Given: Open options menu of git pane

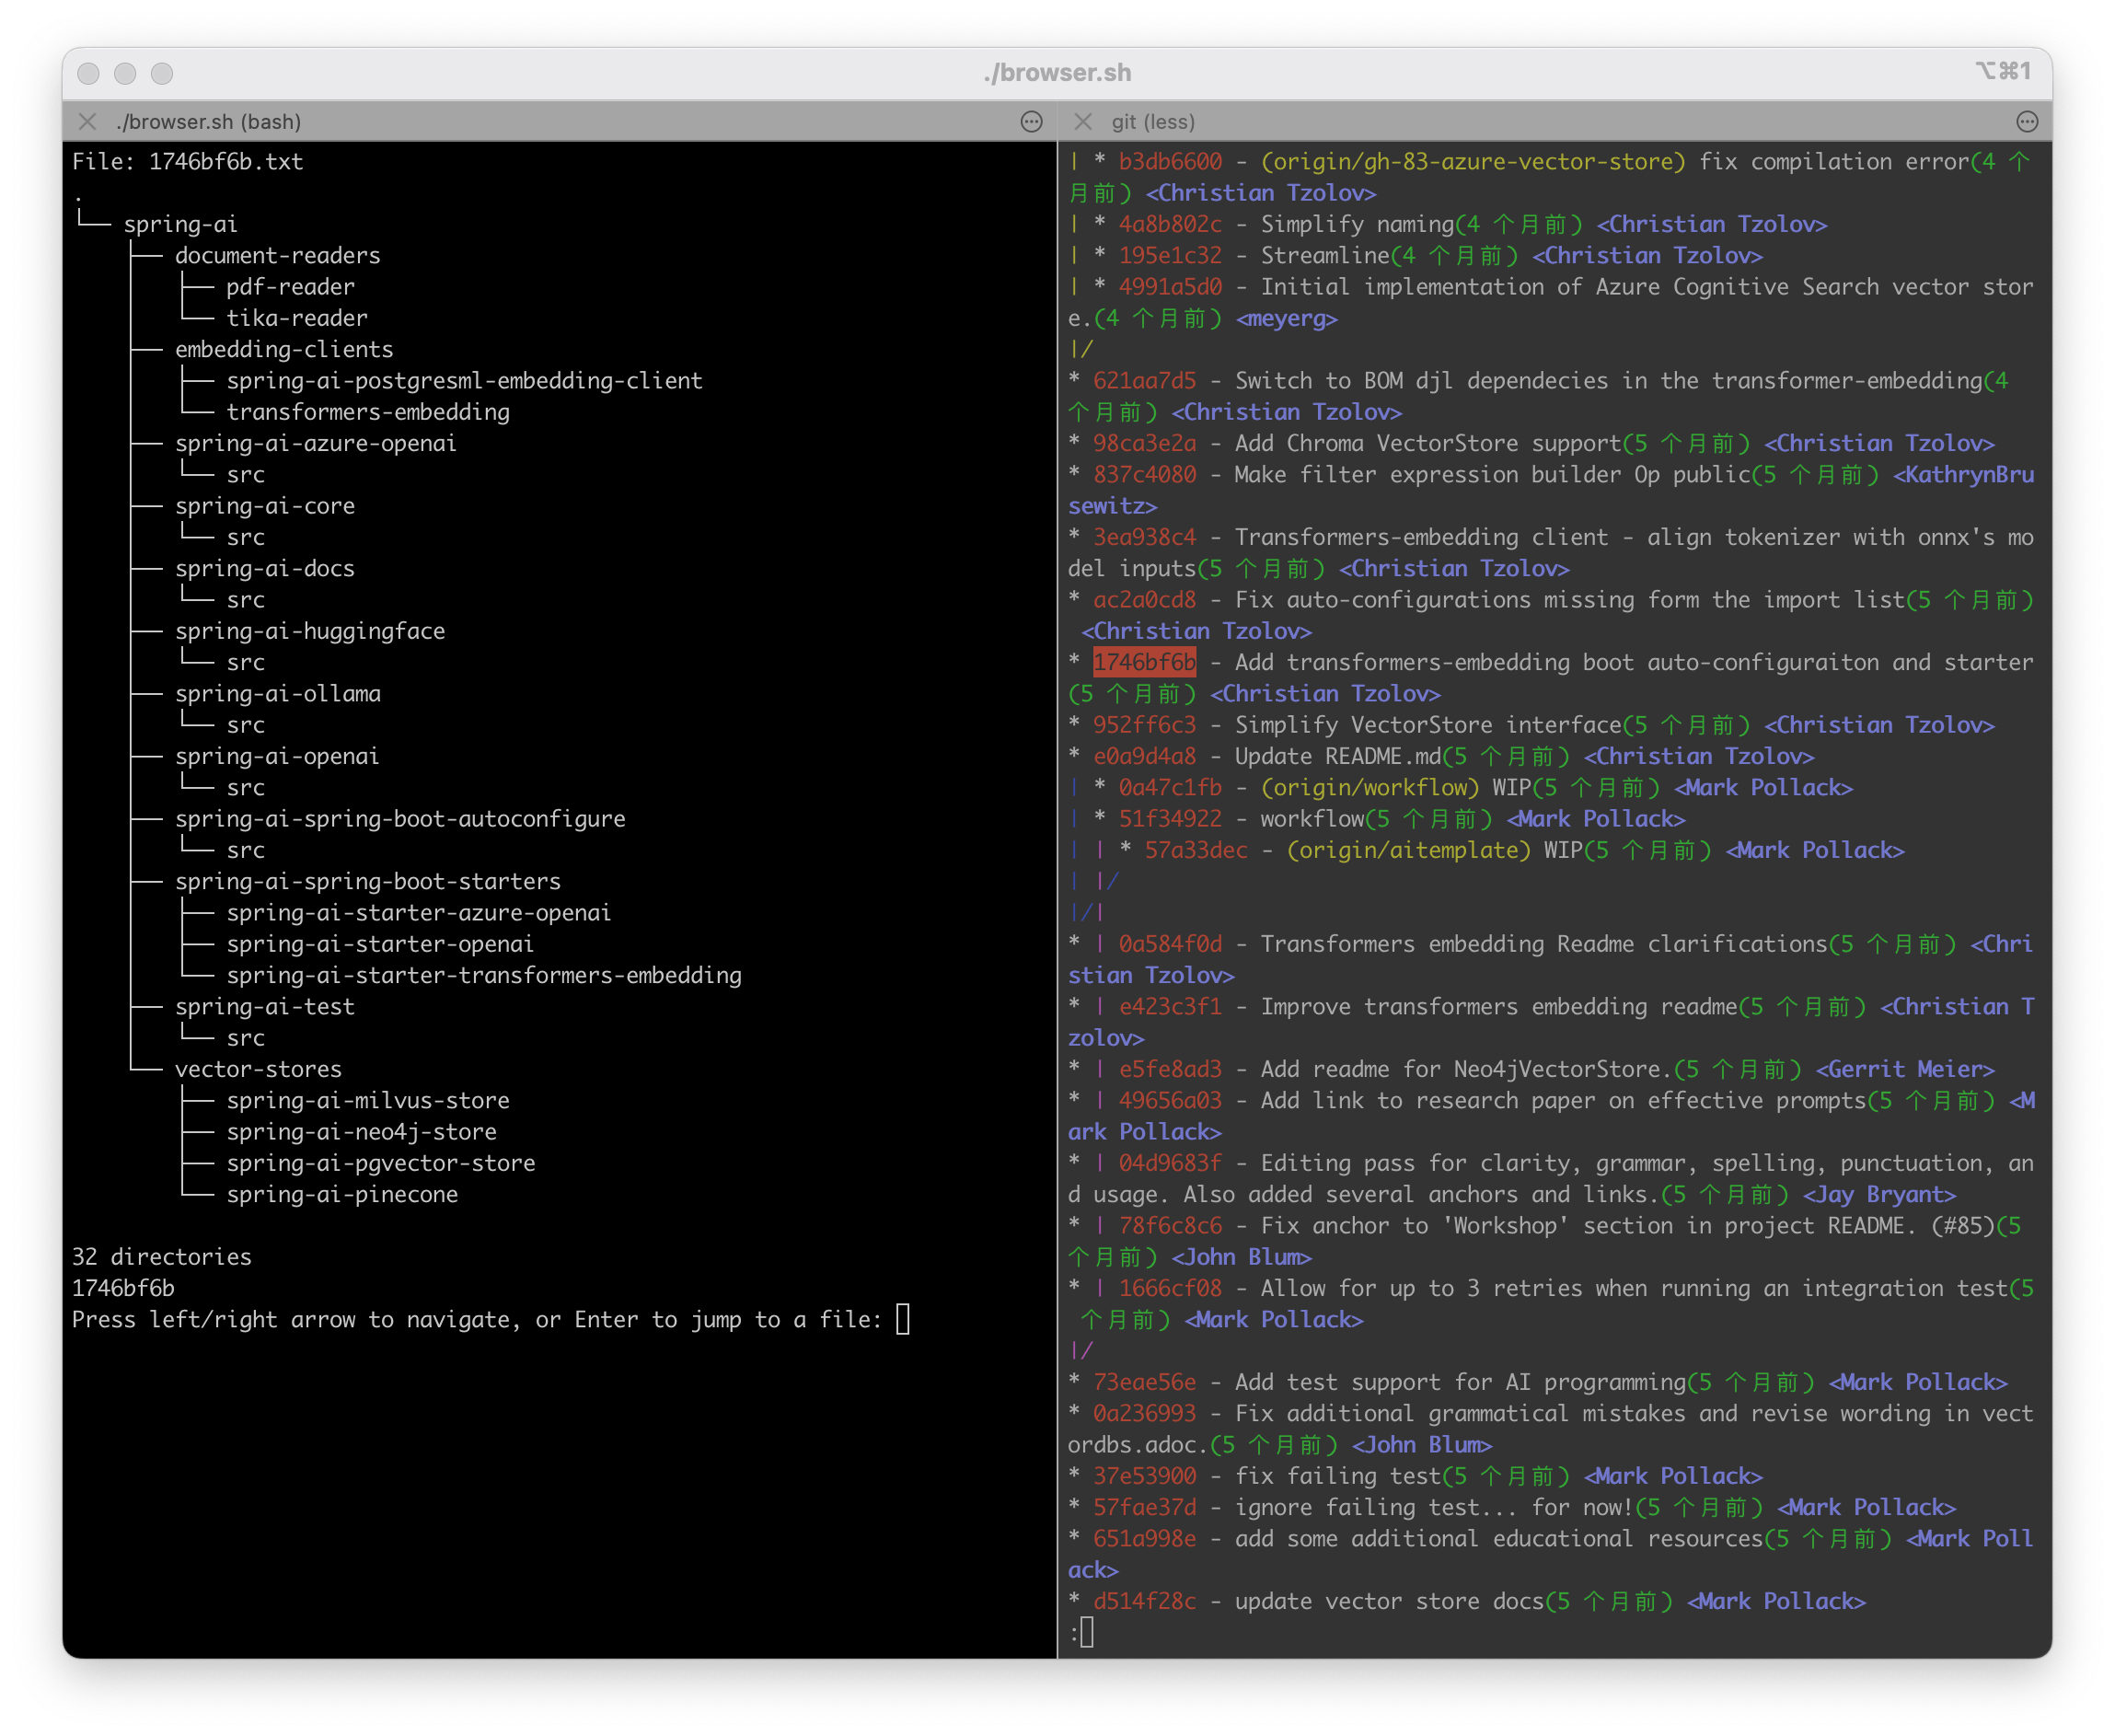Looking at the screenshot, I should click(2026, 121).
